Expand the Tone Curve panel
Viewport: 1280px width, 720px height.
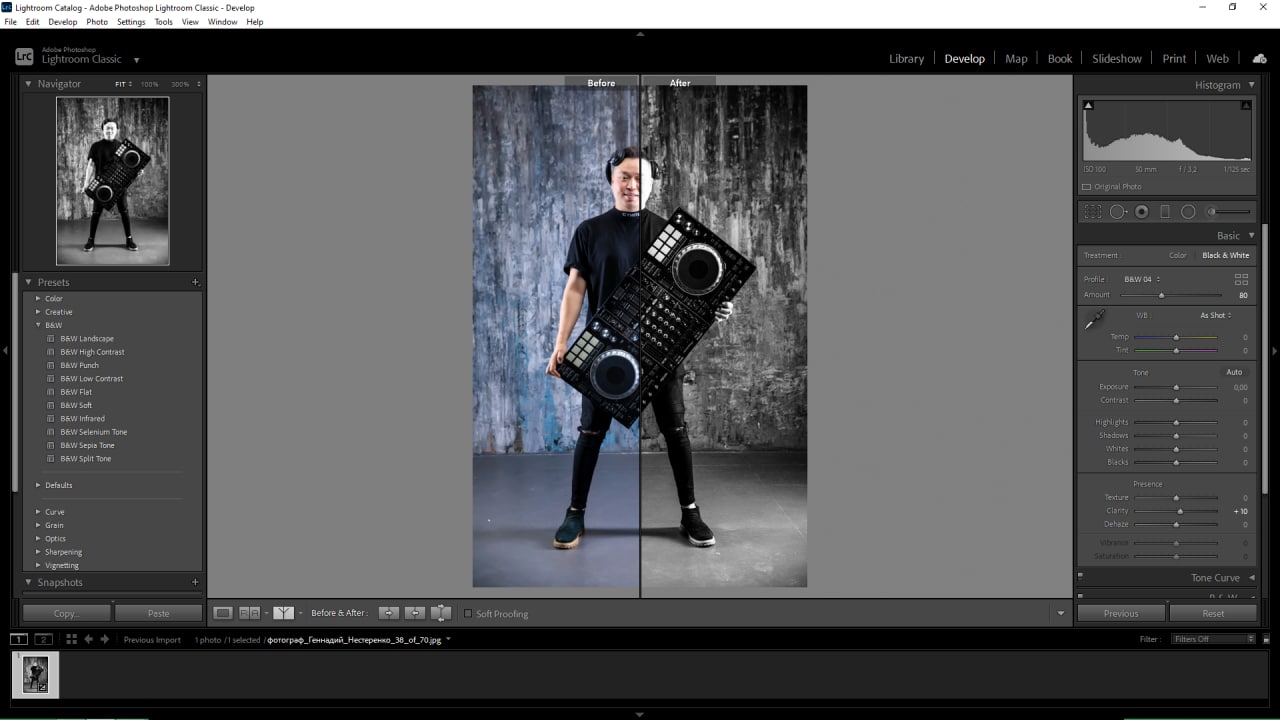pos(1250,578)
